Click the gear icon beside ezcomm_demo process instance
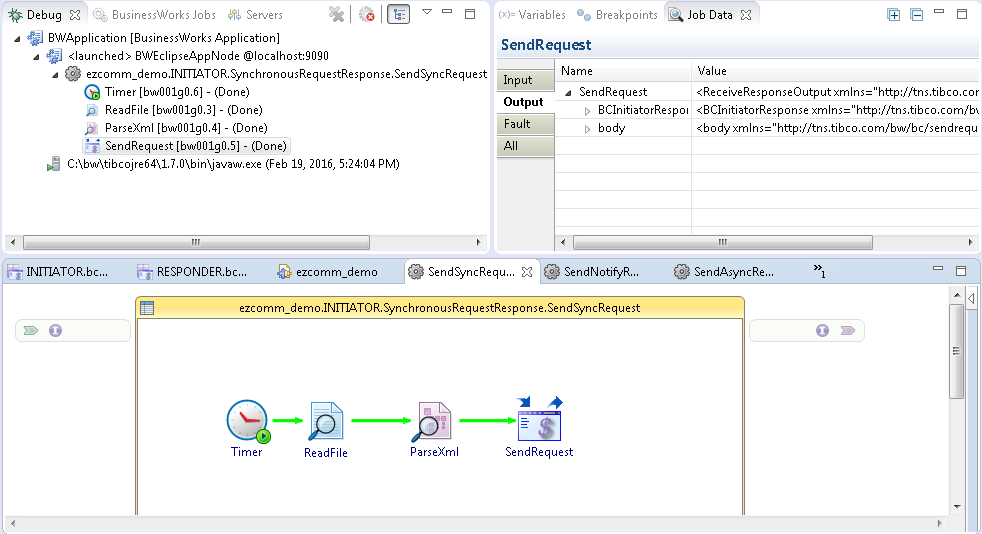The height and width of the screenshot is (534, 982). click(x=73, y=74)
